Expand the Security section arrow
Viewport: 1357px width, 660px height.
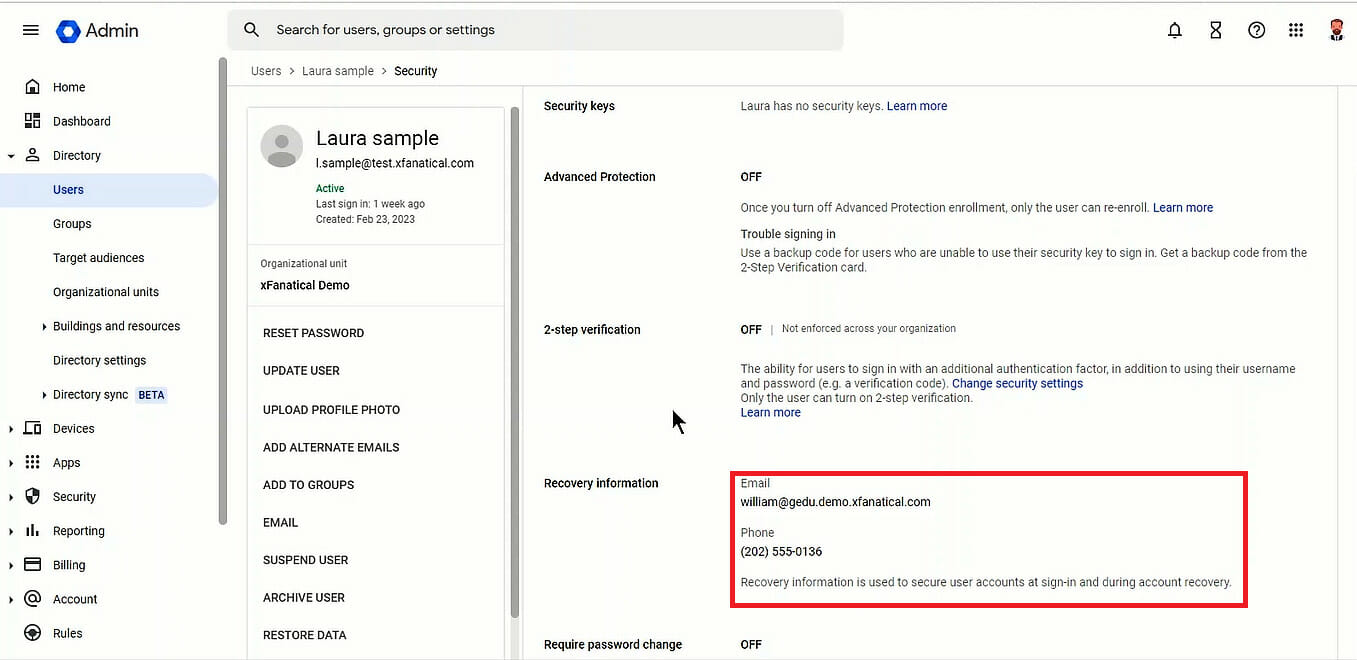[11, 497]
